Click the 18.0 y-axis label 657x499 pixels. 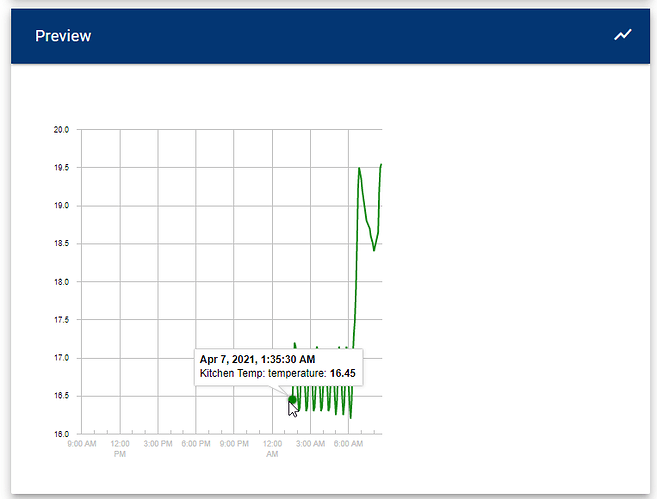point(61,282)
